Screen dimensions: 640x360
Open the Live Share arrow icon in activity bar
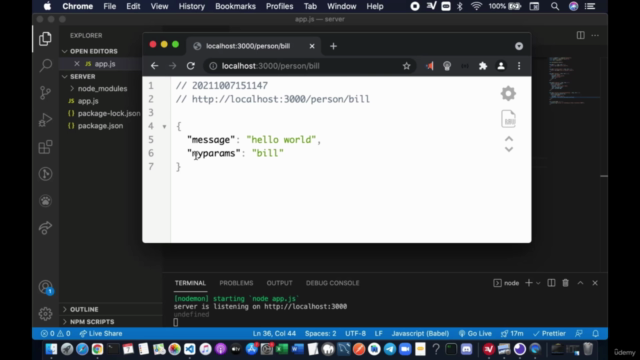[x=45, y=228]
